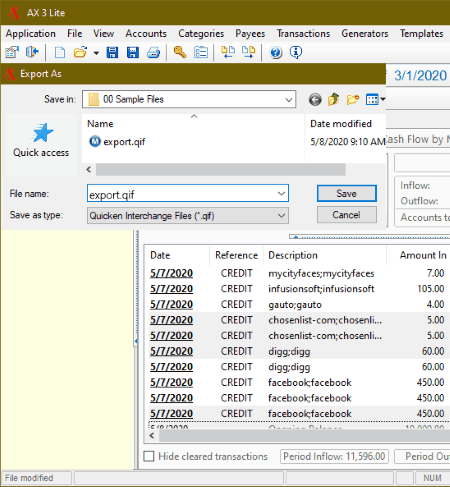This screenshot has height=487, width=450.
Task: Click the Inflow: label in summary panel
Action: [x=415, y=185]
